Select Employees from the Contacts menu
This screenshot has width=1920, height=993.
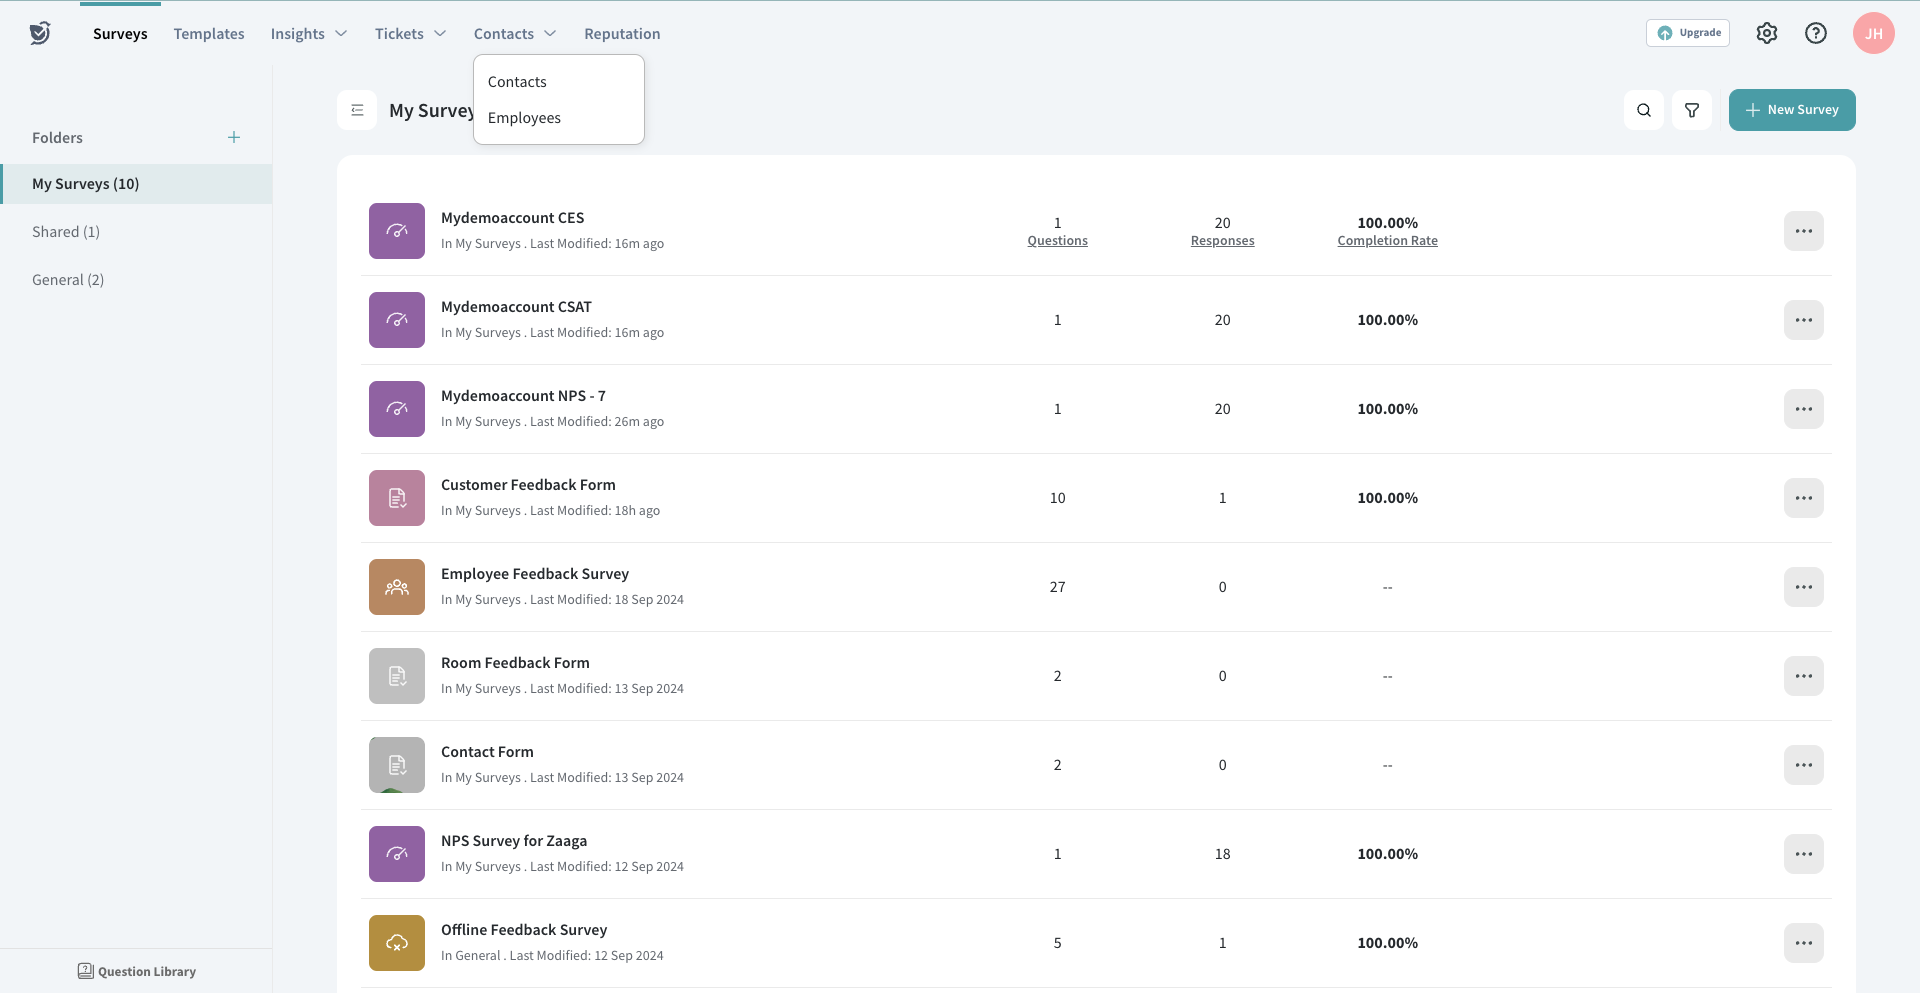(524, 118)
